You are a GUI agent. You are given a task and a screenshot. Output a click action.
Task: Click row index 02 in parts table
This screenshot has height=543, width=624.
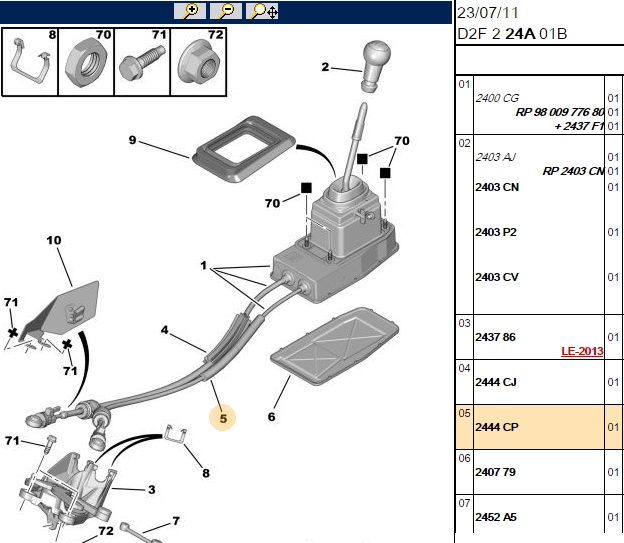coord(464,143)
